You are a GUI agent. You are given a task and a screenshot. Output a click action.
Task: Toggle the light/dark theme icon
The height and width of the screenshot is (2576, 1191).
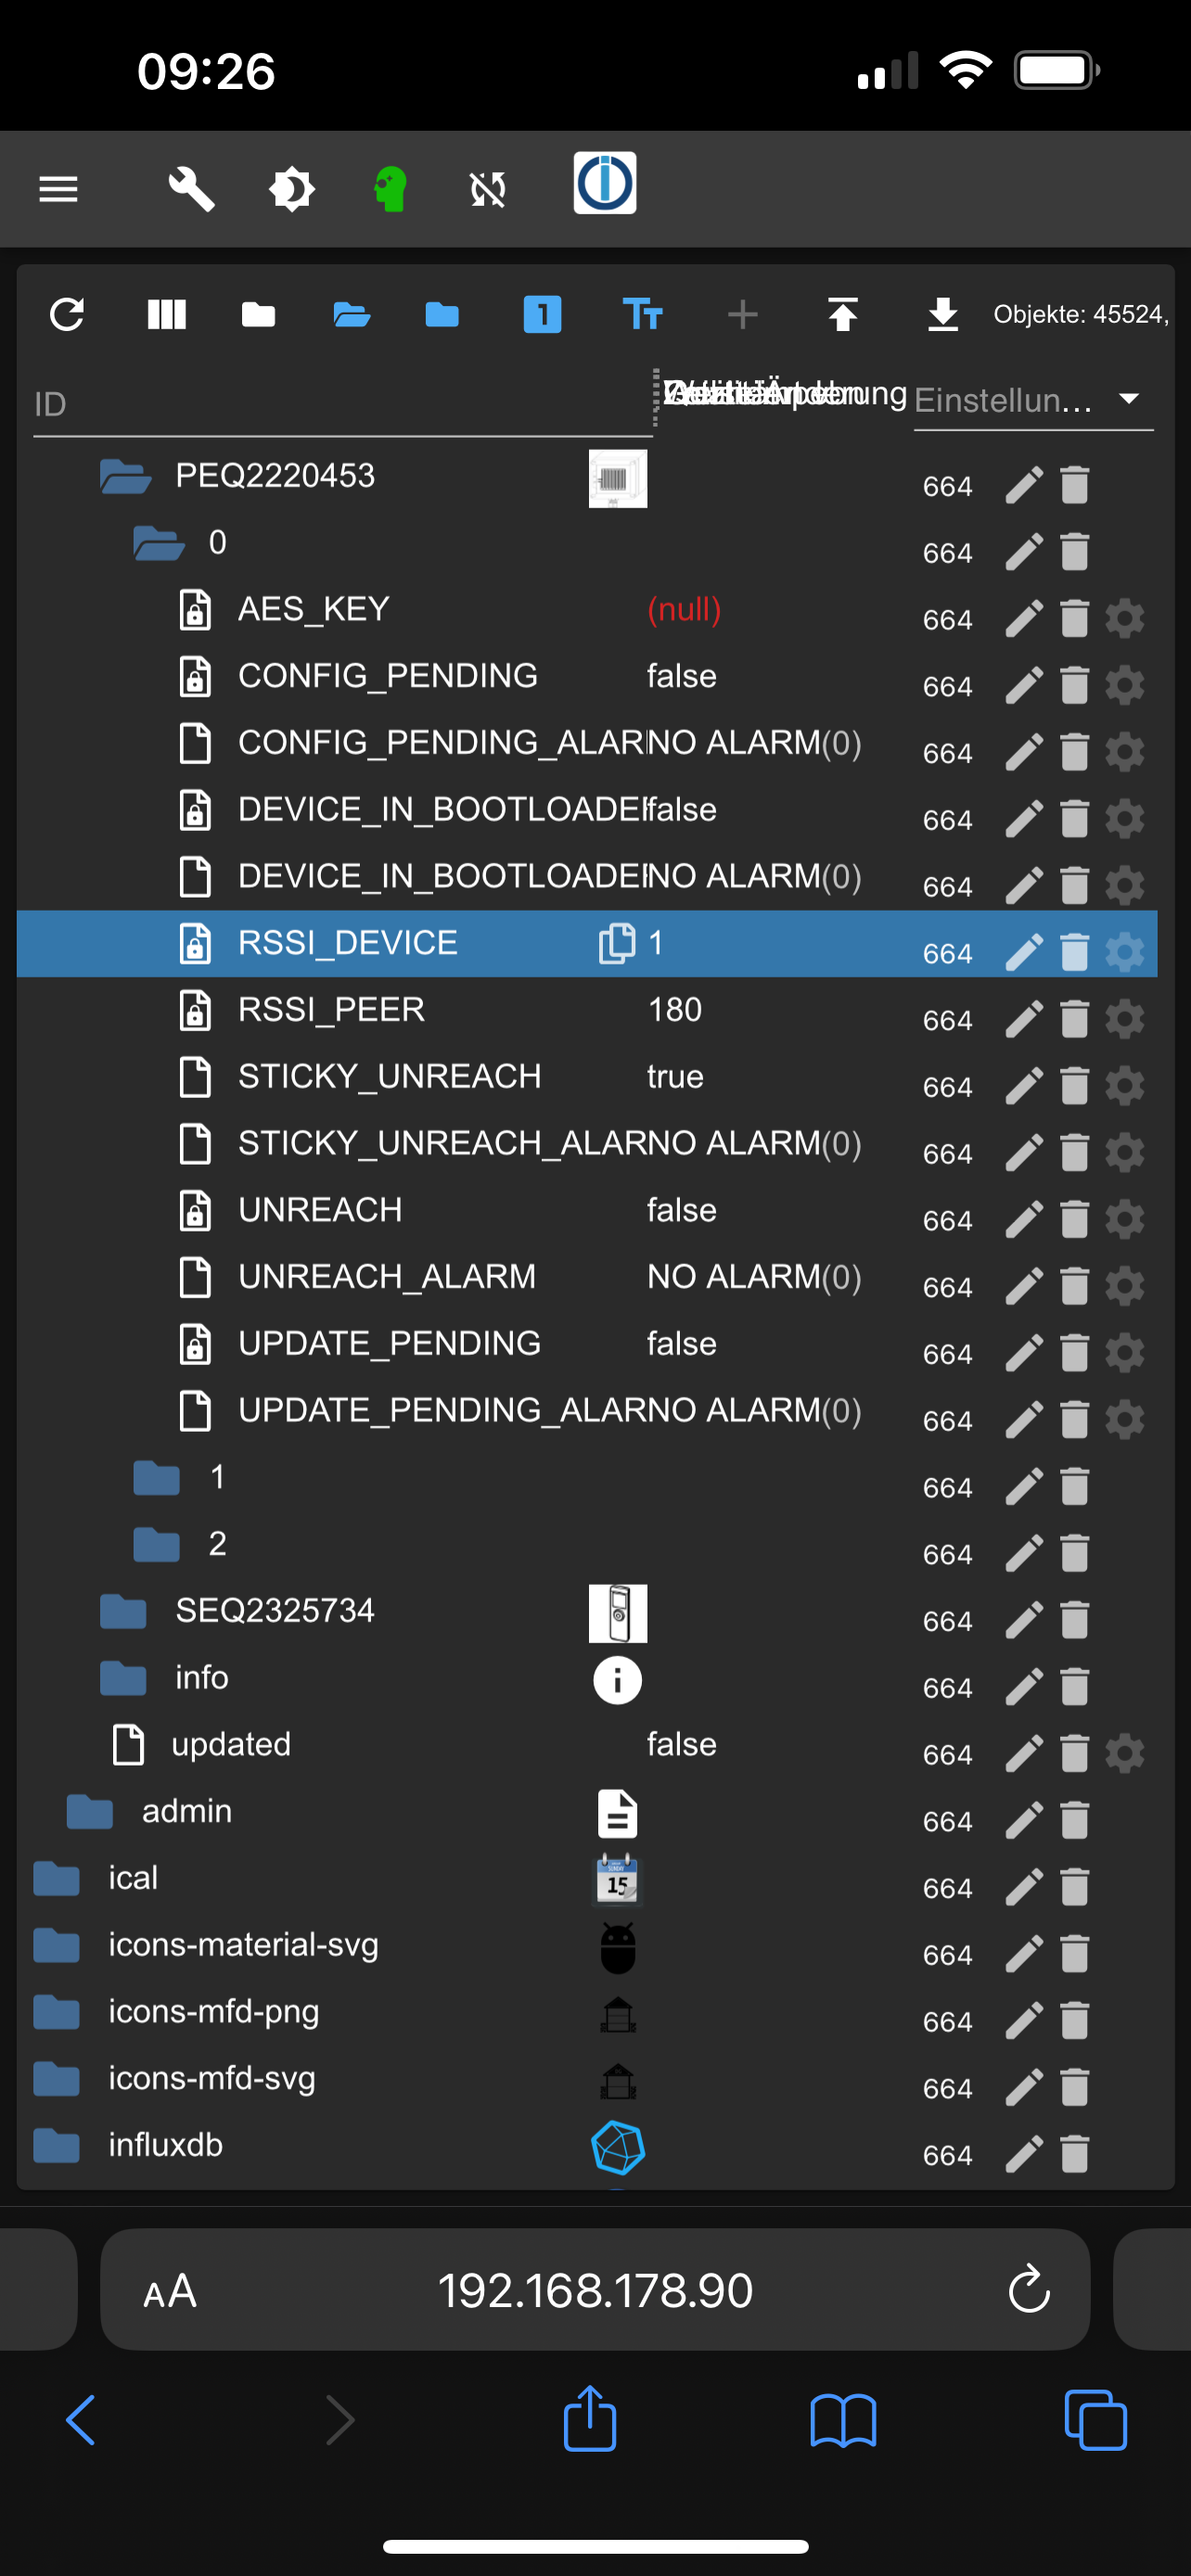(292, 189)
